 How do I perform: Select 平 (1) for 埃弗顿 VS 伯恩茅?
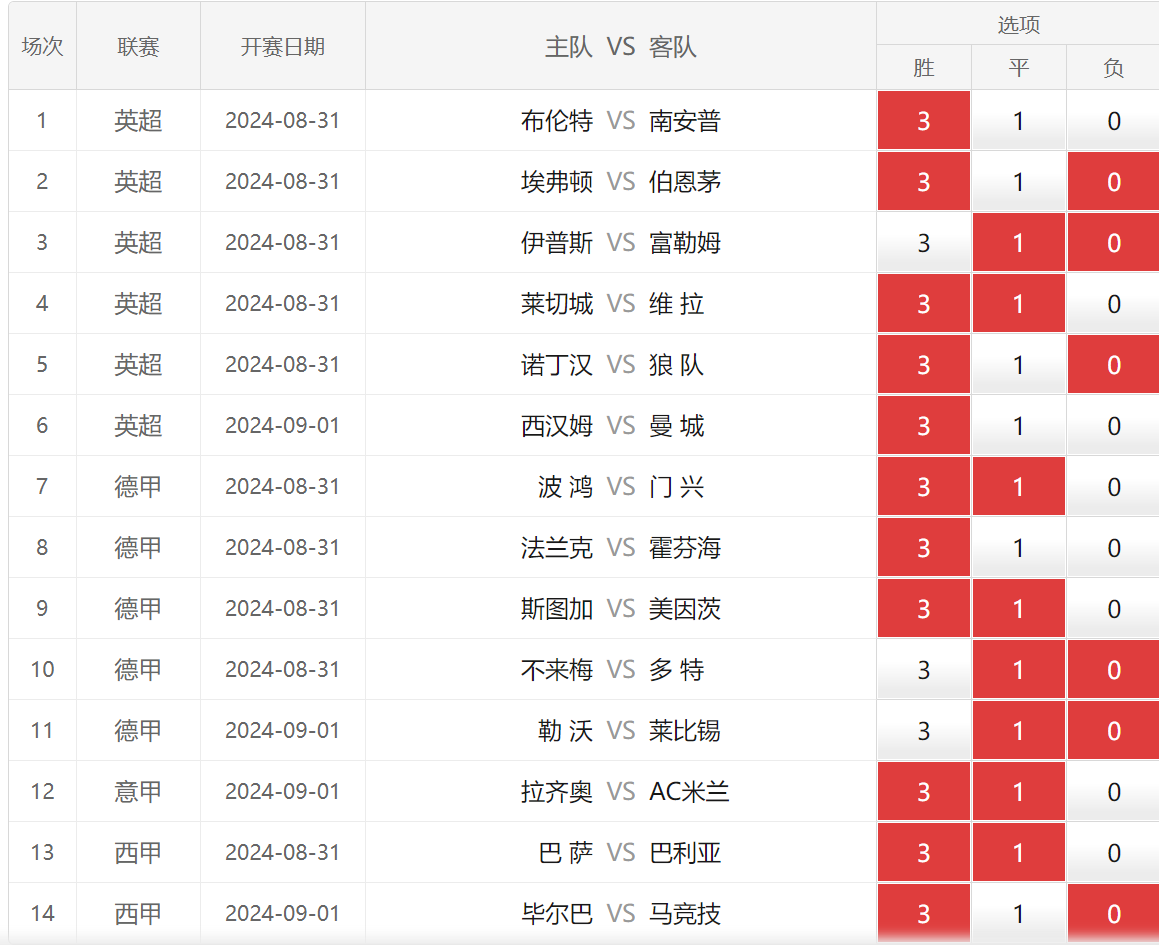tap(1019, 181)
